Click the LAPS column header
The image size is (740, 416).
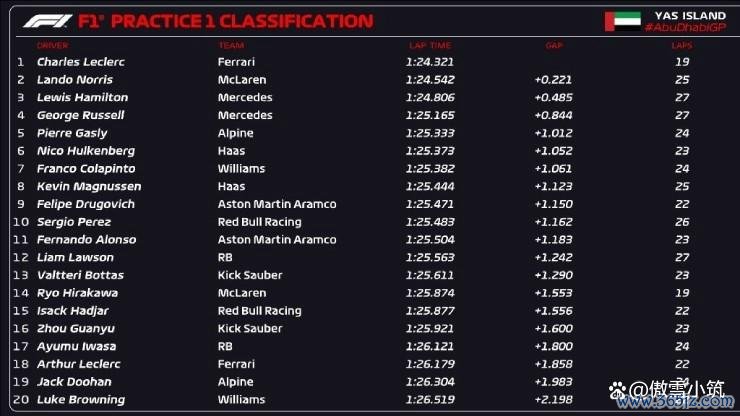click(x=681, y=46)
